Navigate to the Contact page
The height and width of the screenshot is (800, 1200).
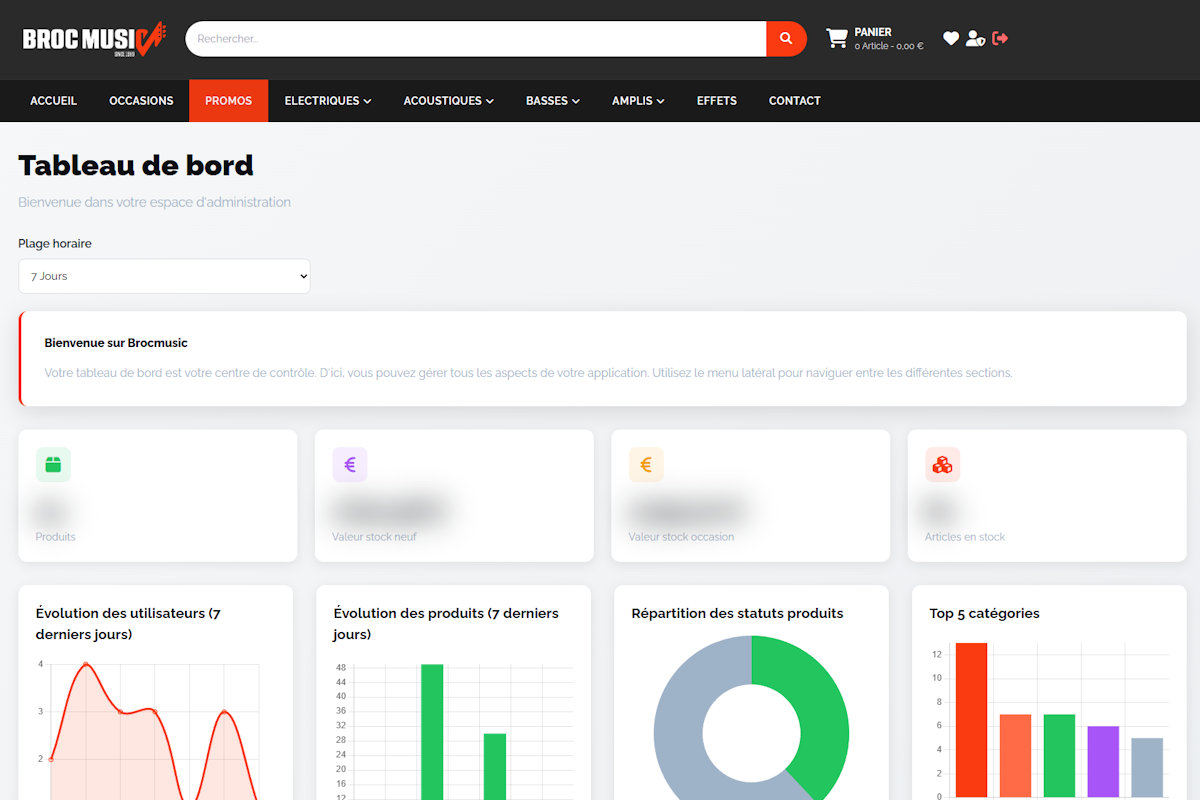[794, 101]
